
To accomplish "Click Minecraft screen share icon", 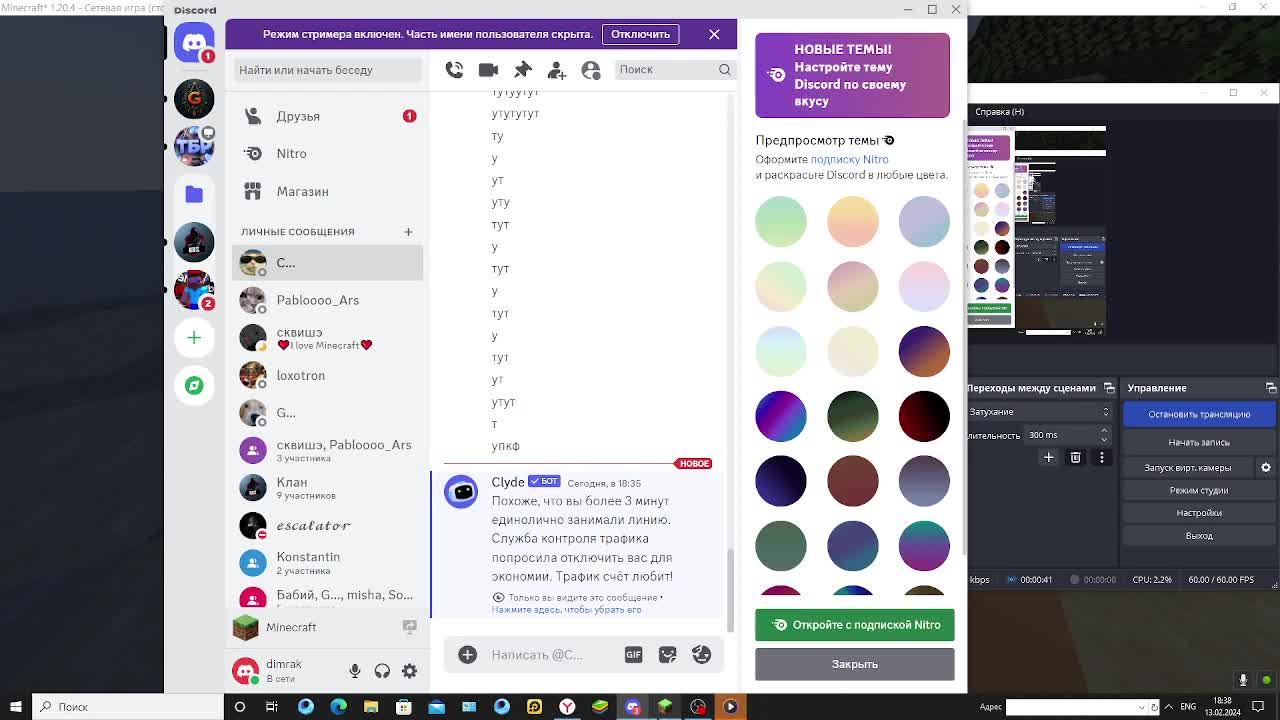I will point(410,627).
